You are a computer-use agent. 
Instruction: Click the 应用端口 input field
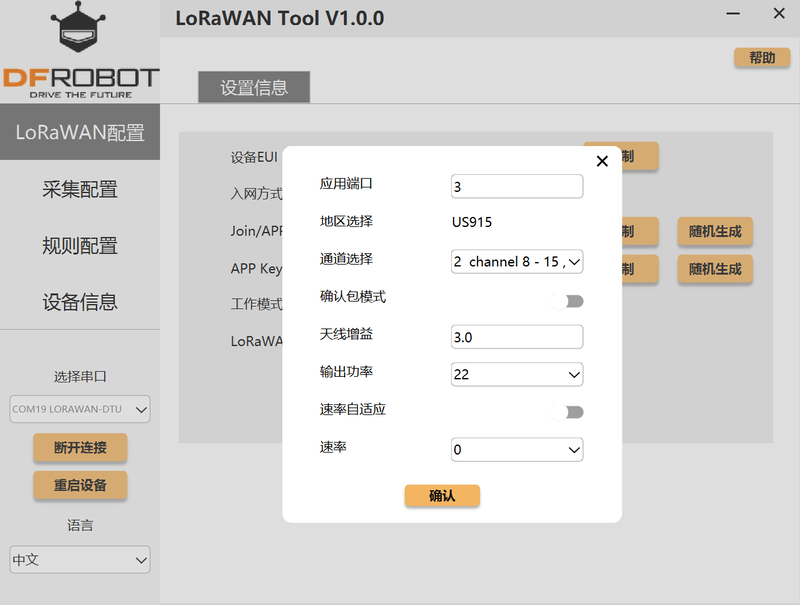coord(517,187)
